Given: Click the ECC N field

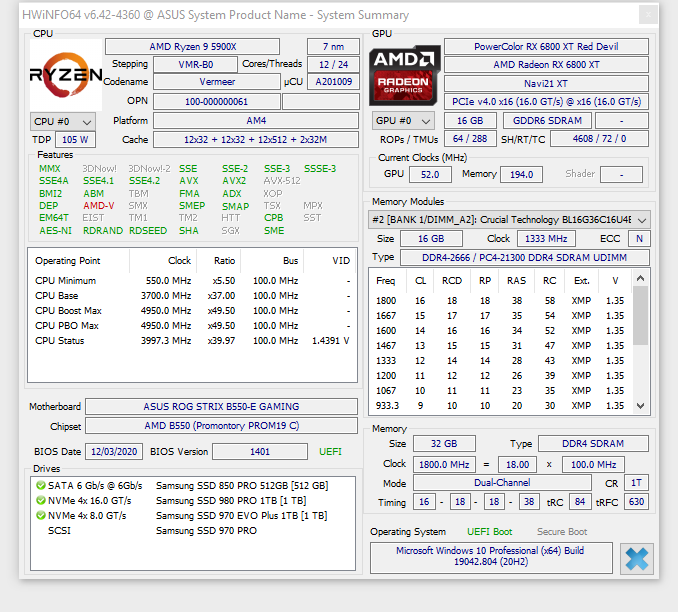Looking at the screenshot, I should point(639,238).
